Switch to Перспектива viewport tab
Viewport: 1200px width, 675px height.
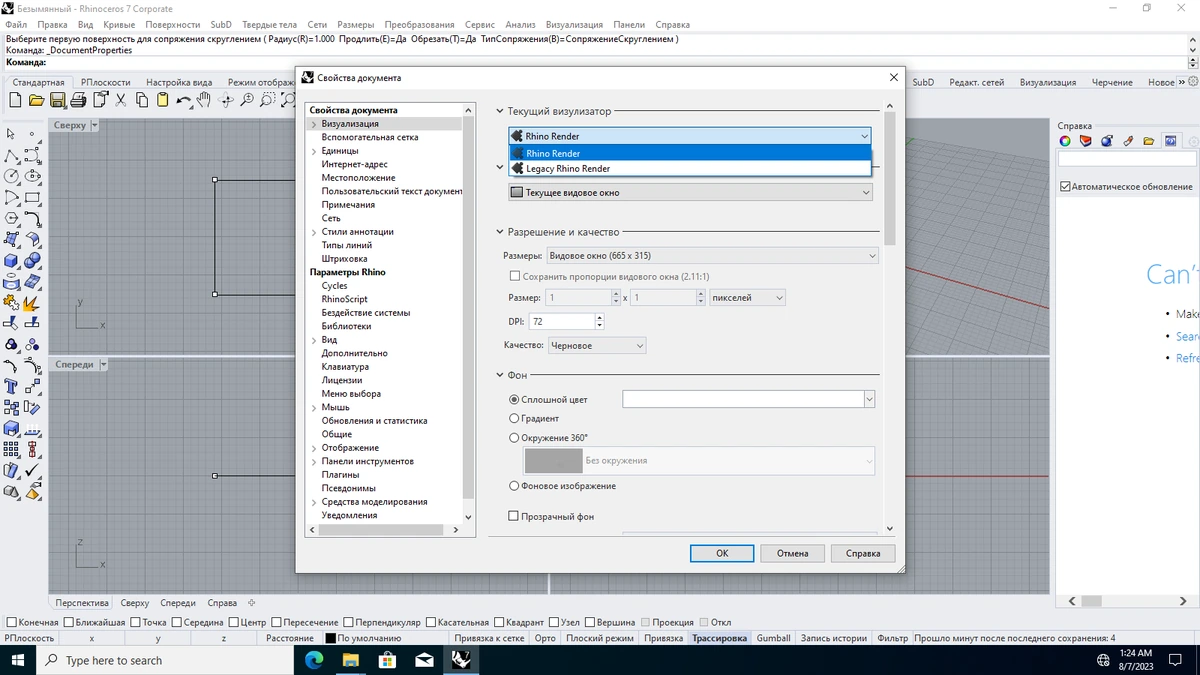(x=82, y=603)
